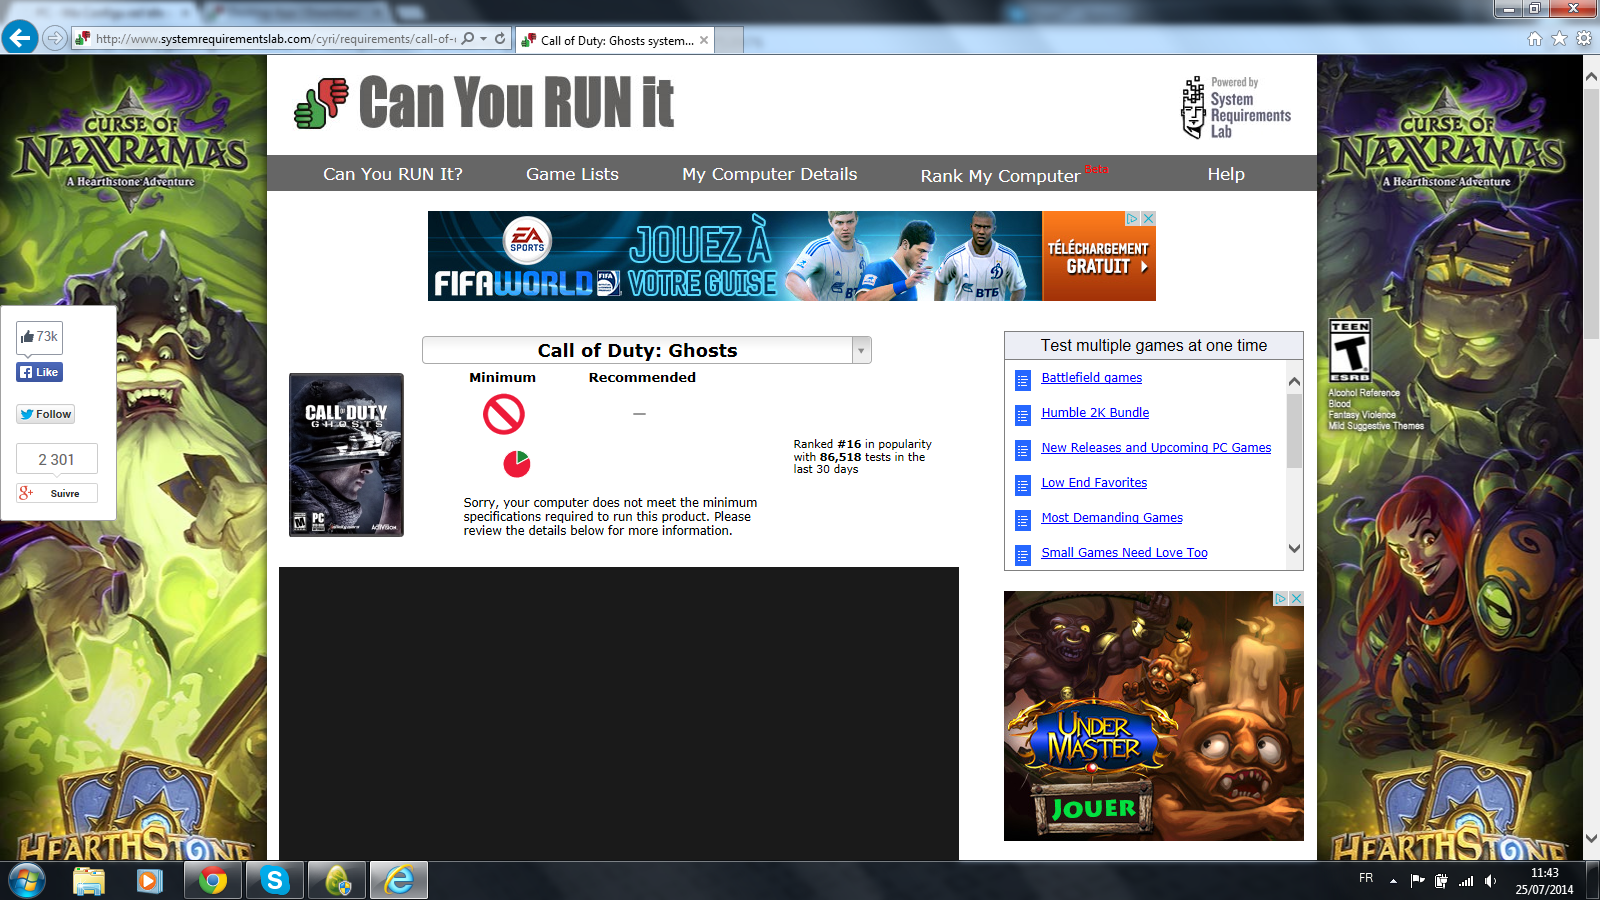Viewport: 1600px width, 900px height.
Task: Open the game selection dropdown arrow
Action: (x=861, y=350)
